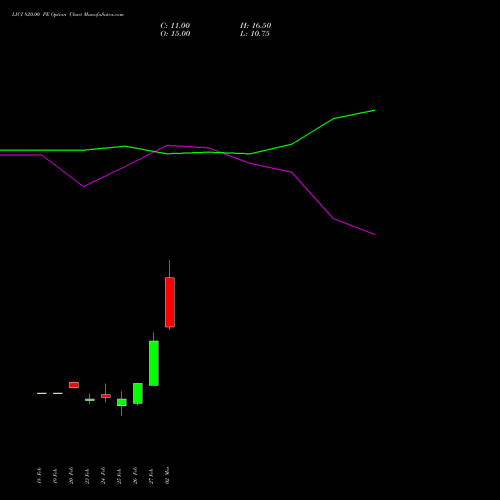The image size is (500, 500).
Task: Select the green candlestick for 26 Feb
Action: click(138, 393)
